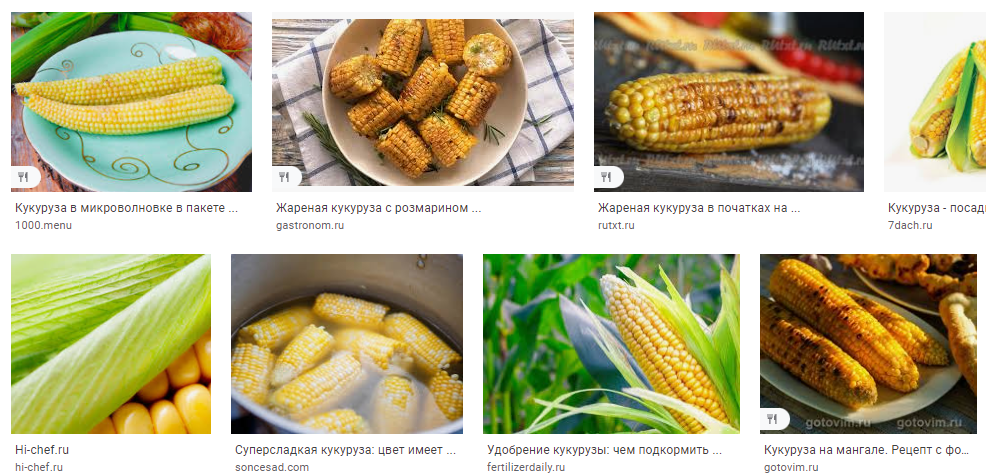Open 'Жареная кукуруза в початках на' title
This screenshot has width=986, height=474.
pos(699,208)
